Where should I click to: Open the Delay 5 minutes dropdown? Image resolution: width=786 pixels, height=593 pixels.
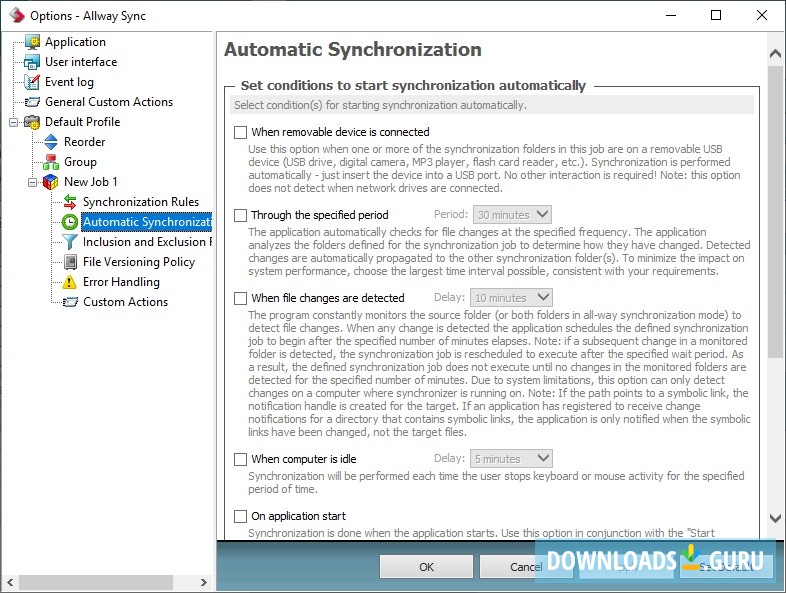point(511,459)
